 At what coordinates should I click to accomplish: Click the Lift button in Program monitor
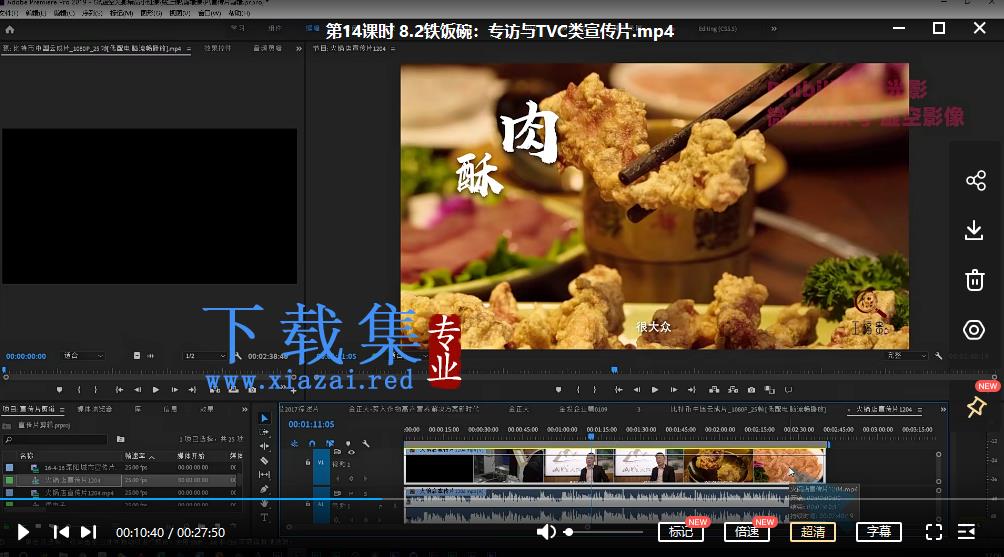[714, 389]
